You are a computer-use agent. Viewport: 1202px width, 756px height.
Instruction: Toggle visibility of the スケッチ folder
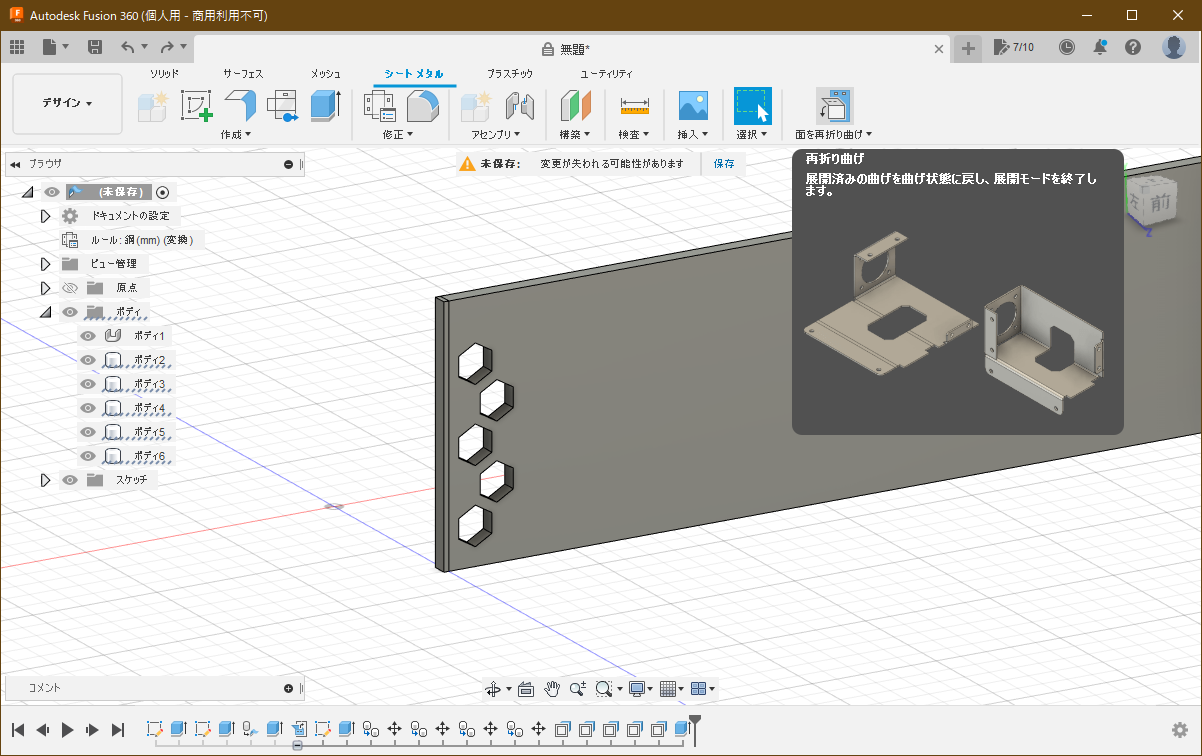pyautogui.click(x=70, y=480)
